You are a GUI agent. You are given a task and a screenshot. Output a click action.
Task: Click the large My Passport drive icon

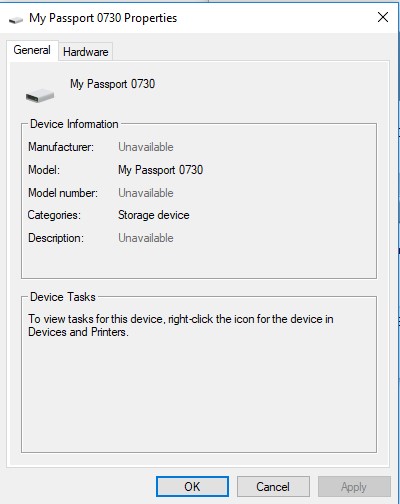40,96
